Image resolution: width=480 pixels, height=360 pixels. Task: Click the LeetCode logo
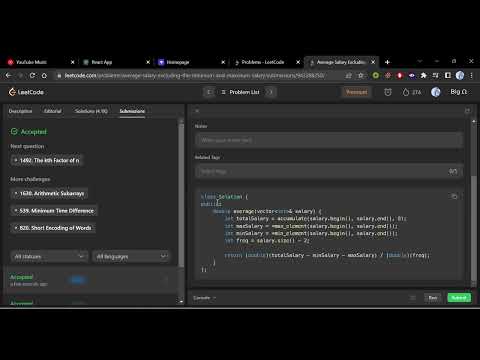pyautogui.click(x=26, y=92)
